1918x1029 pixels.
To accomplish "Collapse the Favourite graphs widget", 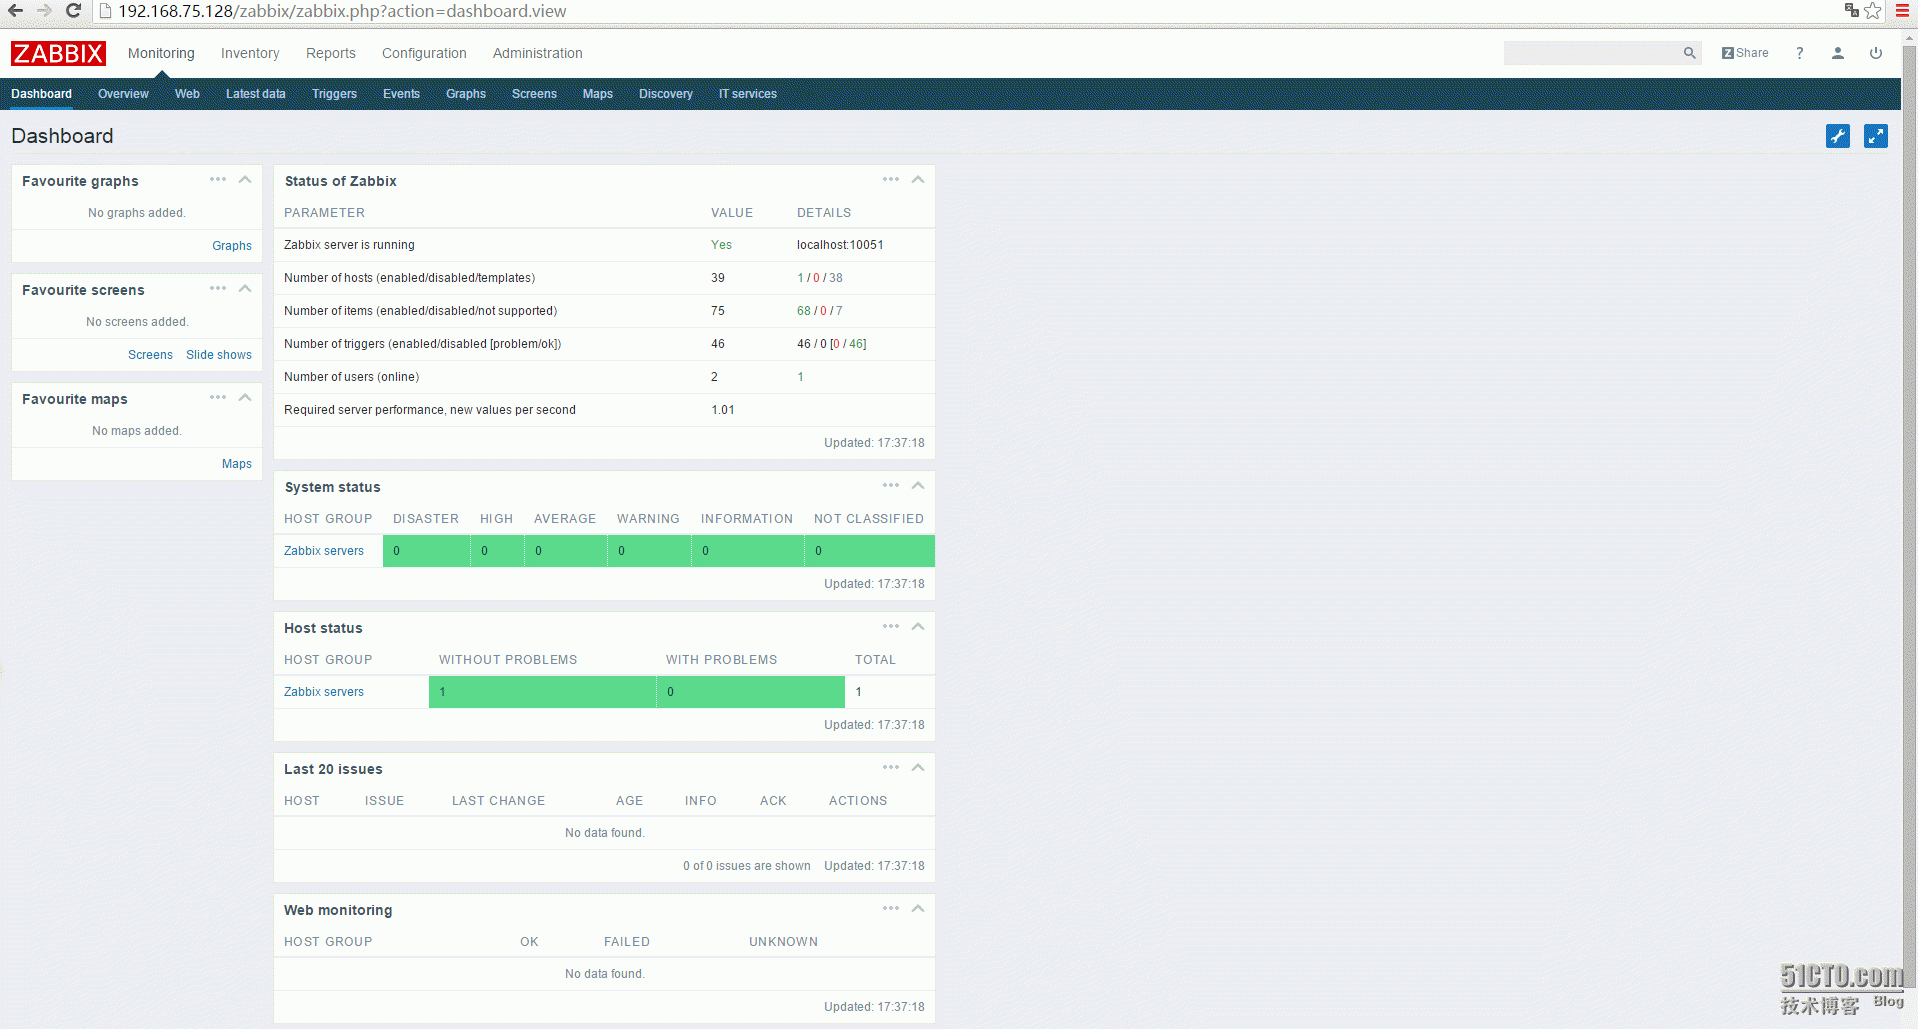I will click(245, 180).
